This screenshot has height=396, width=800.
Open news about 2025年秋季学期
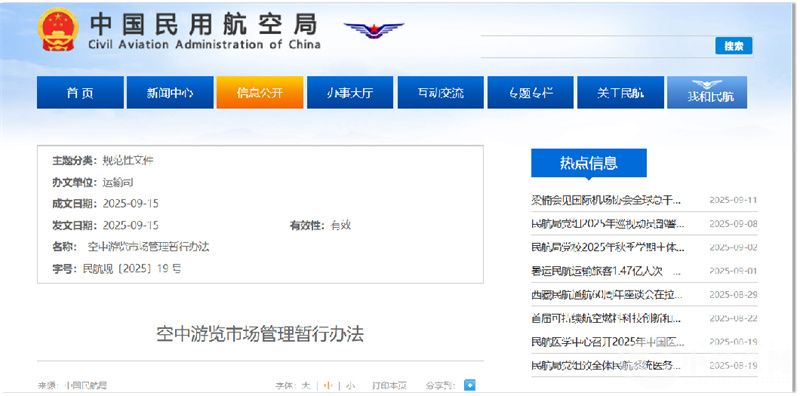pos(607,247)
